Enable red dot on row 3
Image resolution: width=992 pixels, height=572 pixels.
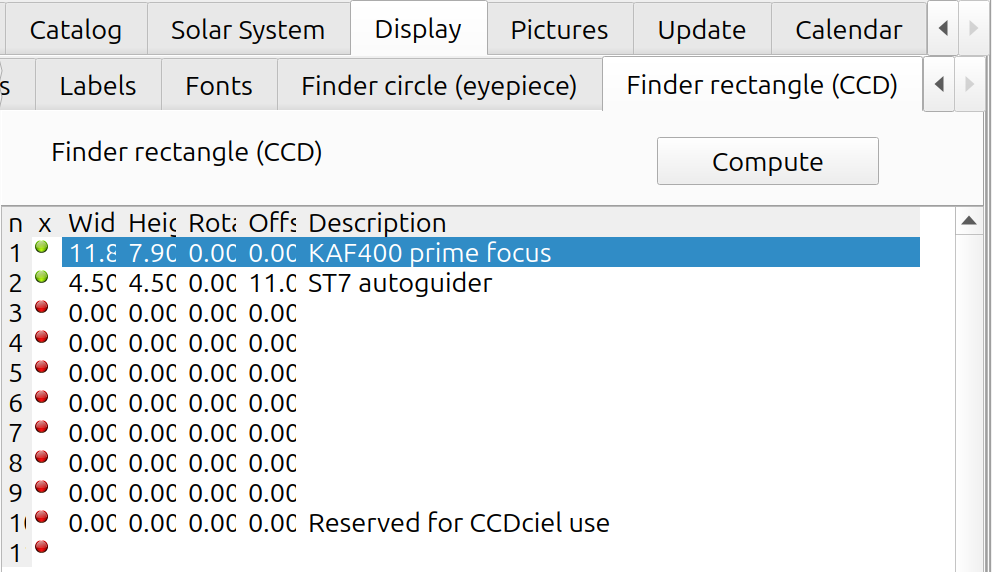pos(42,308)
